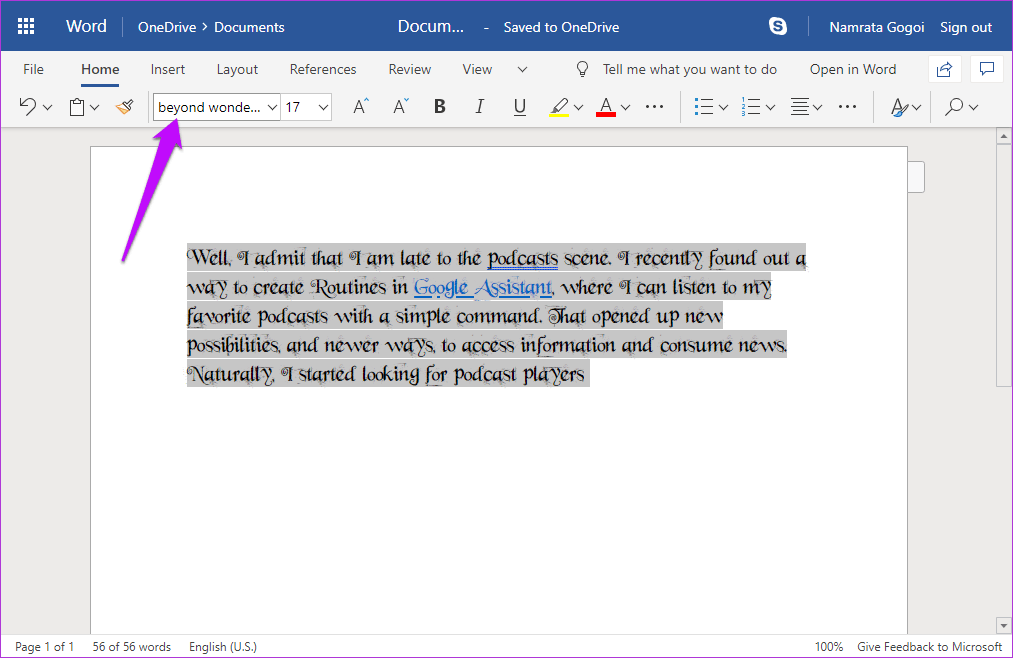Follow the Google Assistant hyperlink
Image resolution: width=1013 pixels, height=658 pixels.
[x=483, y=287]
